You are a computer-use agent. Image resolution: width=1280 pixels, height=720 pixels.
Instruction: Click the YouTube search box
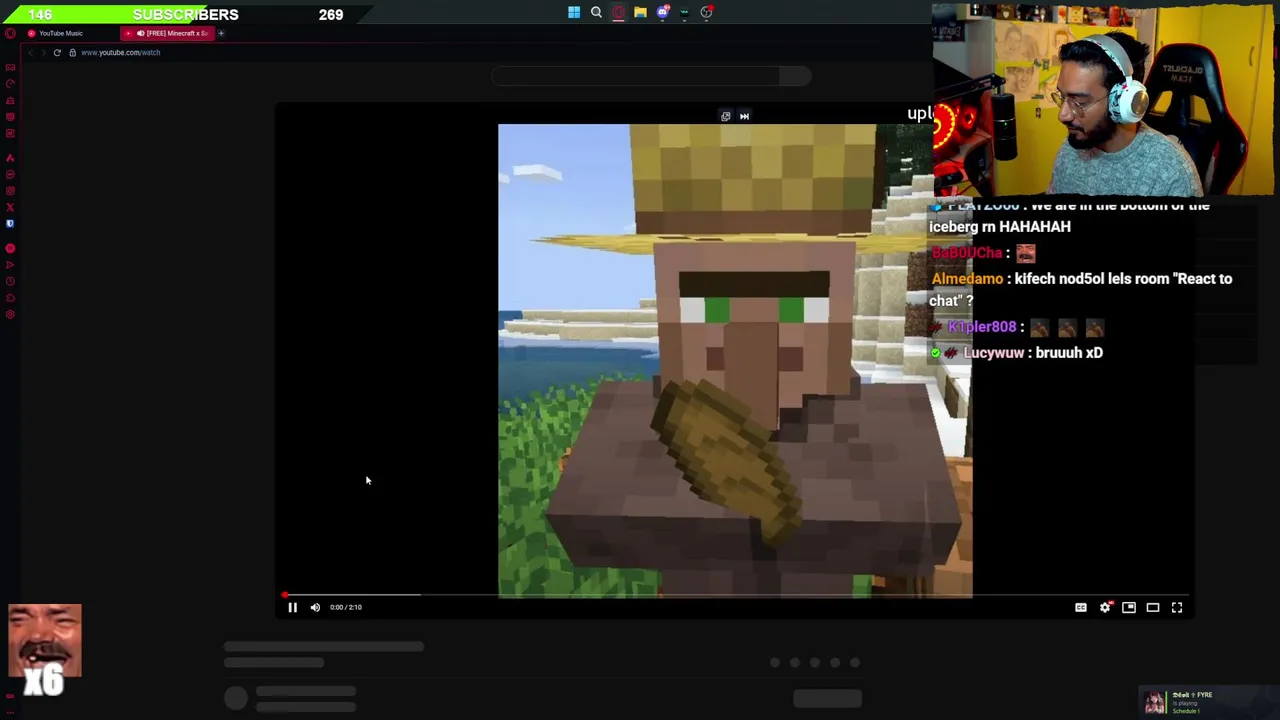coord(636,77)
